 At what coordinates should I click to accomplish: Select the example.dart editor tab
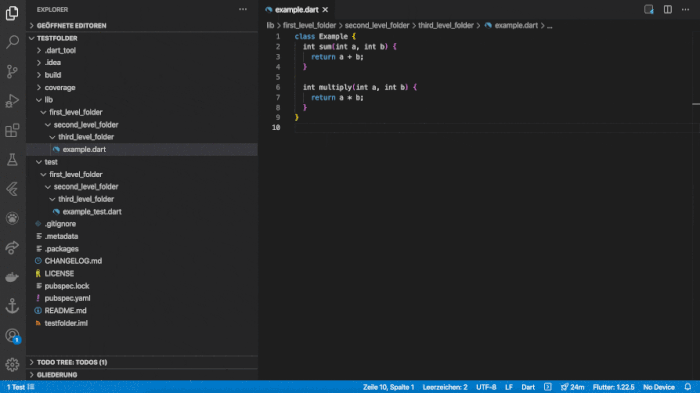[296, 9]
